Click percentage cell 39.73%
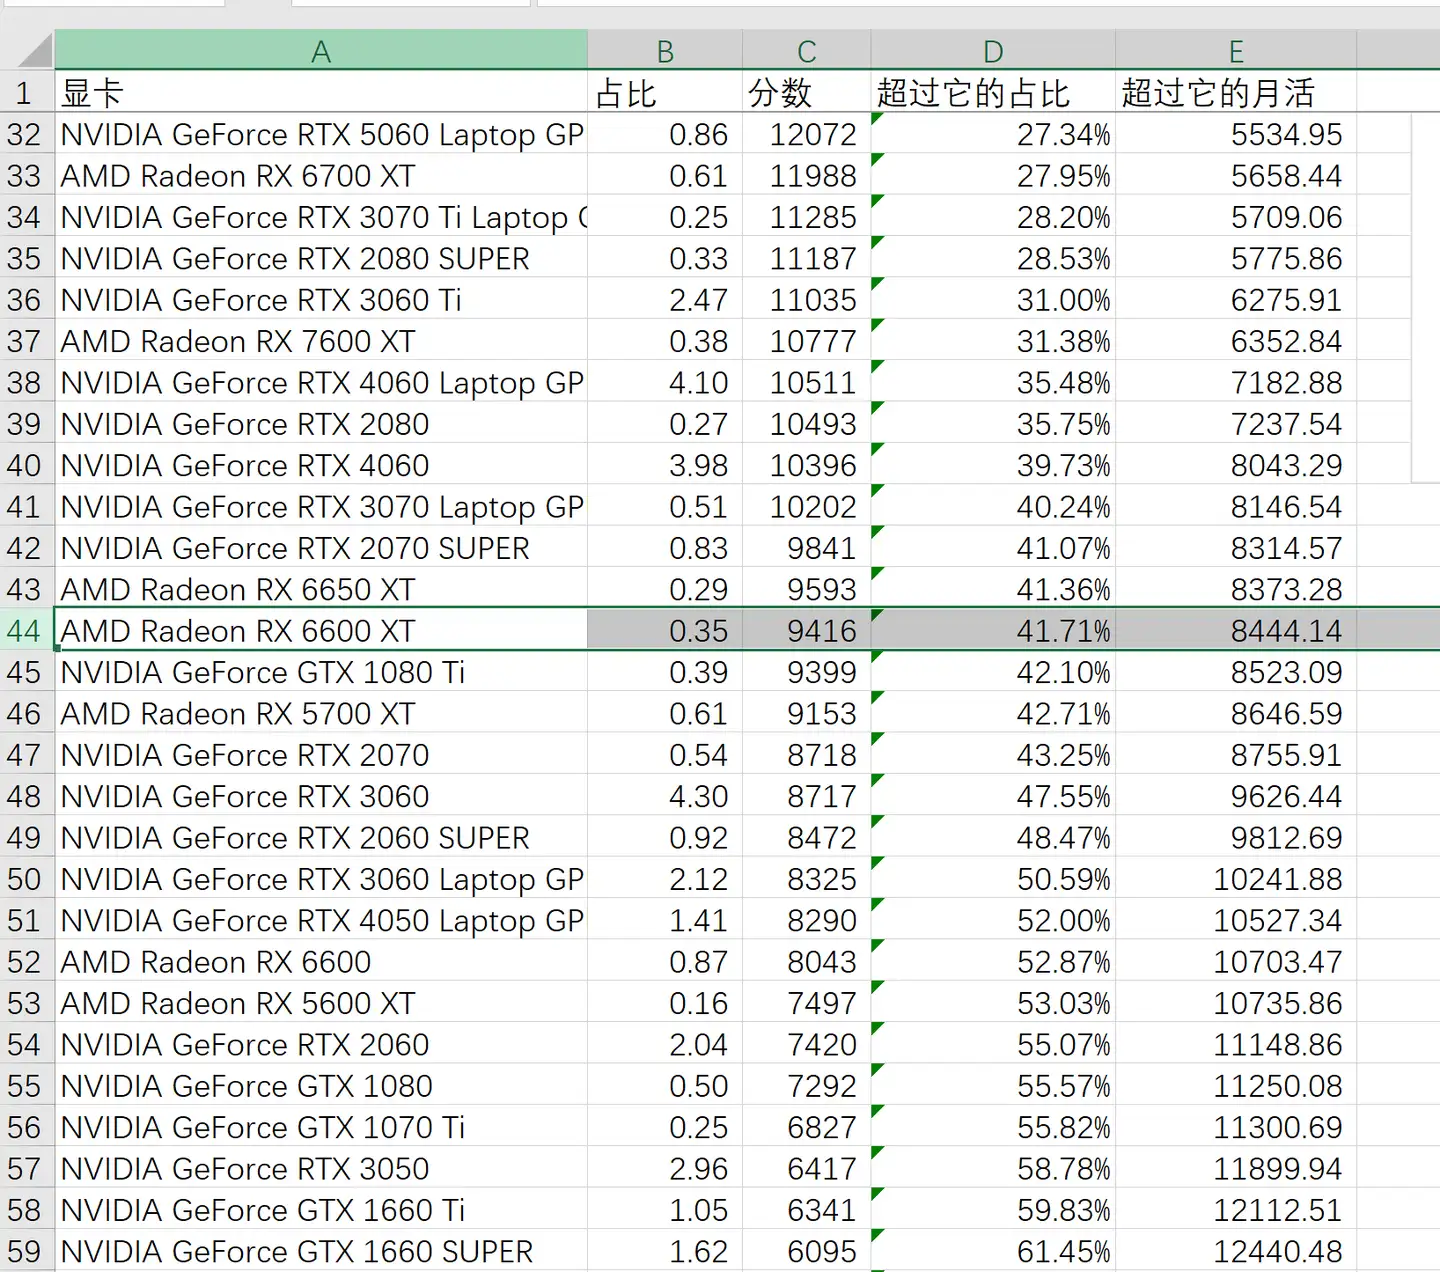The width and height of the screenshot is (1440, 1272). click(x=993, y=465)
